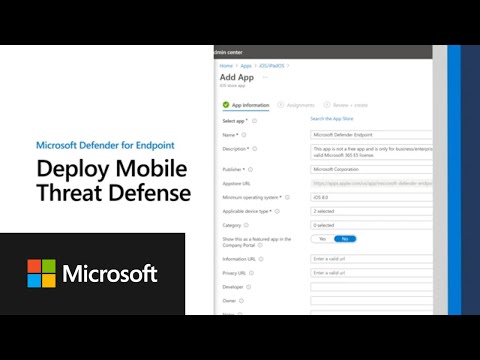Click the green checkmark on App information
Screen dimensions: 480x360
tap(226, 105)
